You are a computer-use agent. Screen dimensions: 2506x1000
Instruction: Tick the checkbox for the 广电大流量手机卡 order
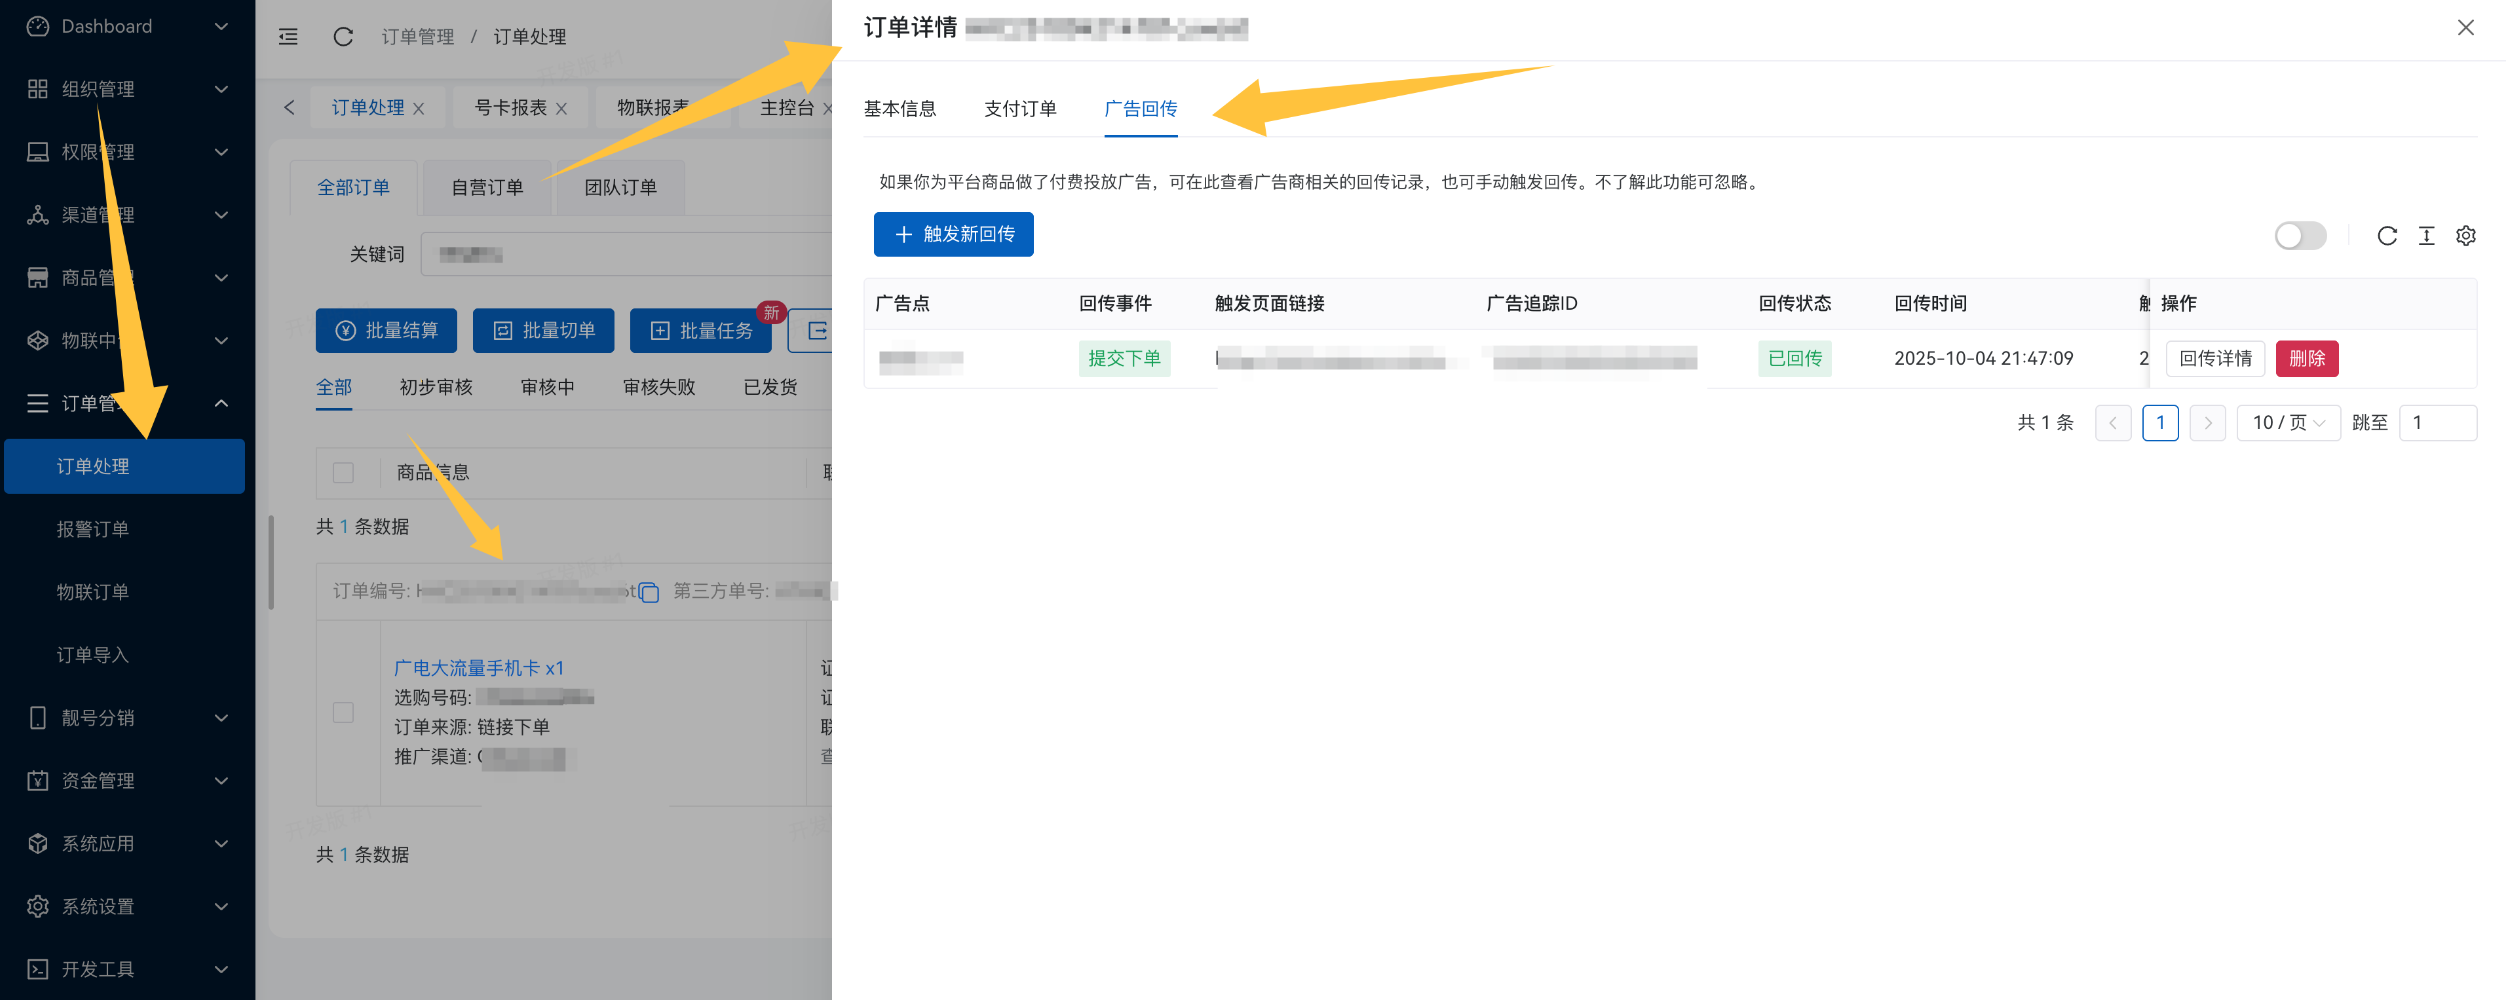point(343,713)
